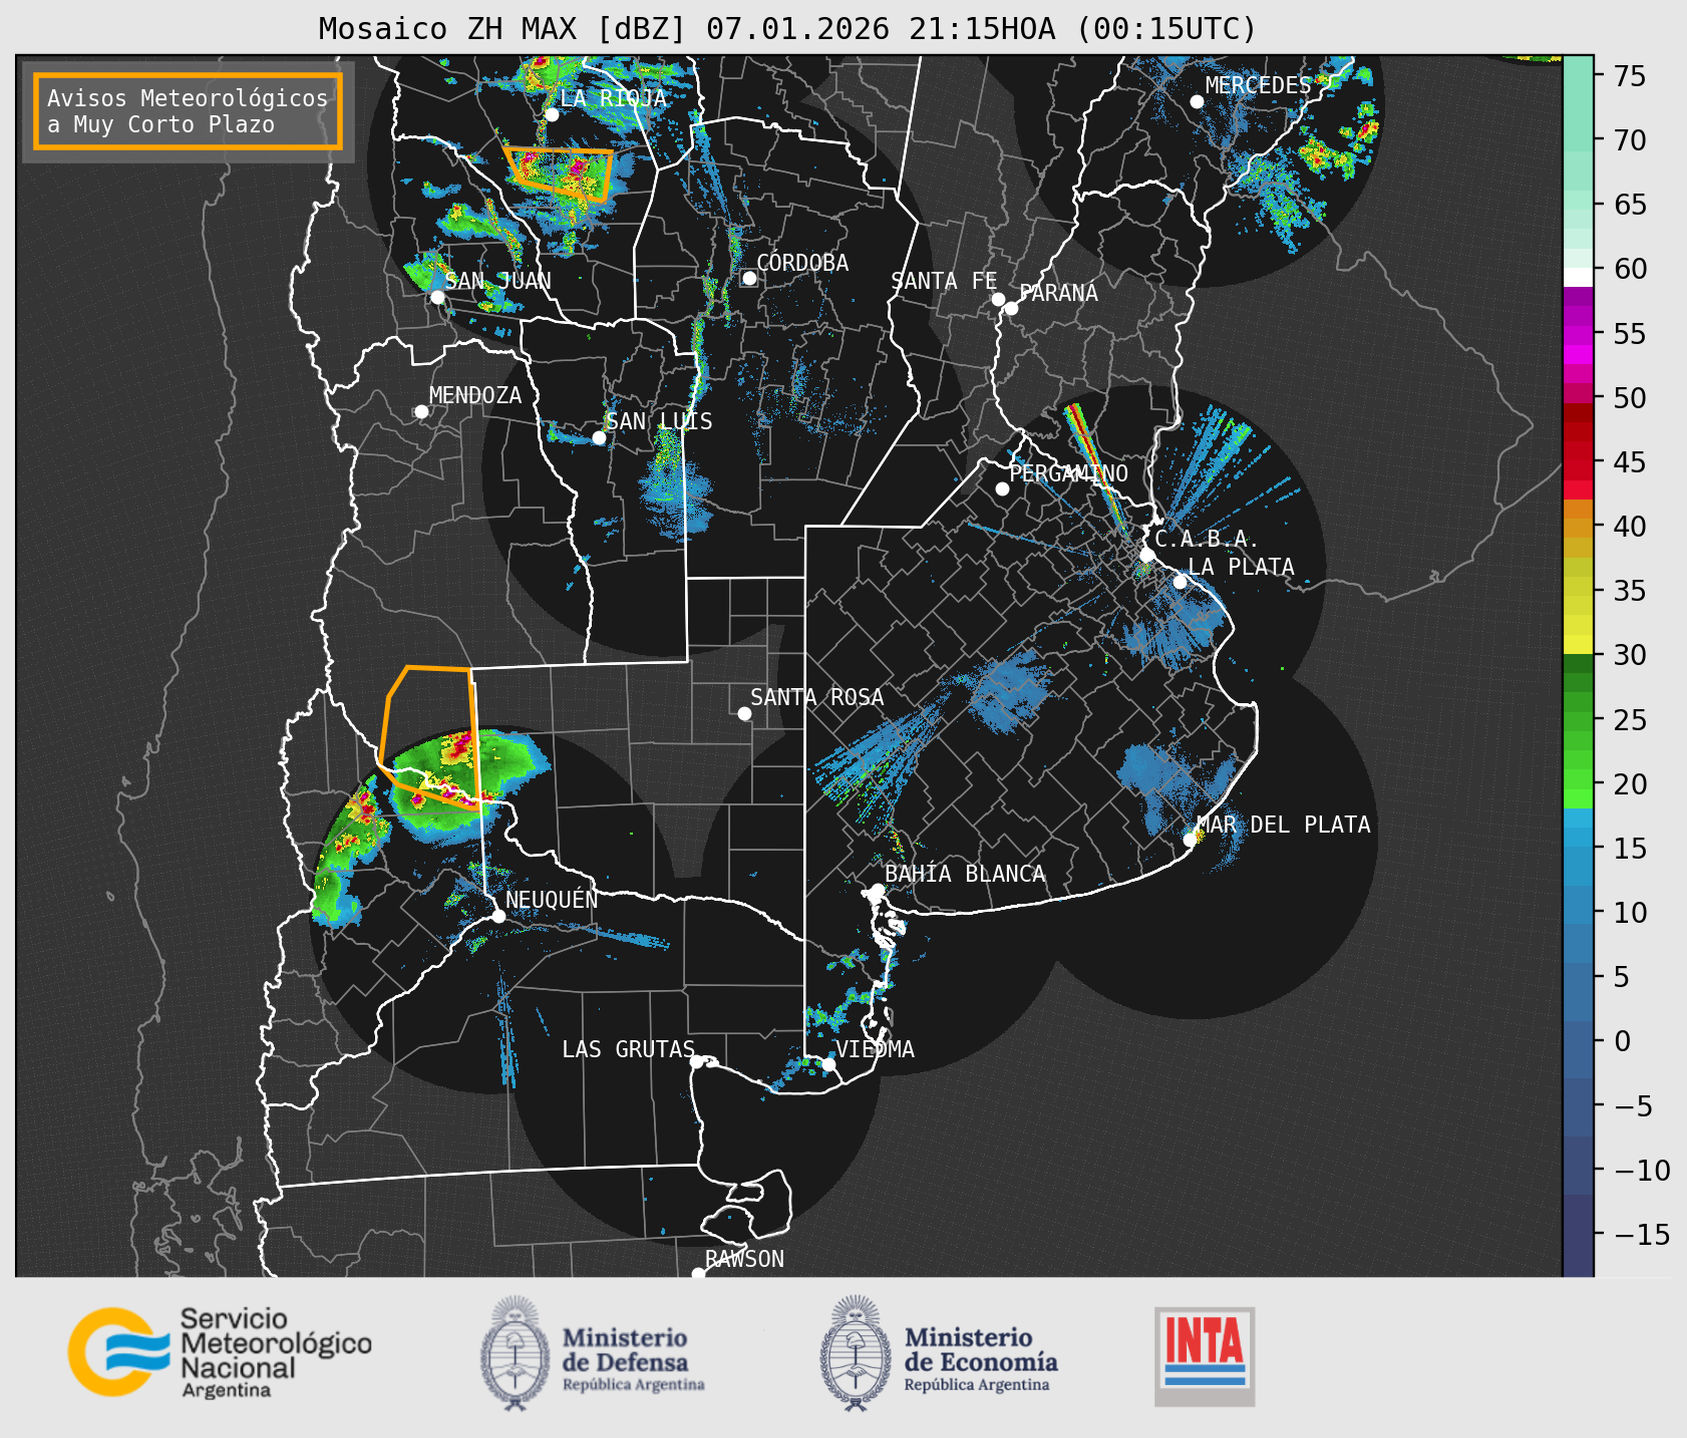The width and height of the screenshot is (1687, 1438).
Task: Click the '−15' tick label on the dBZ scale
Action: tap(1640, 1234)
